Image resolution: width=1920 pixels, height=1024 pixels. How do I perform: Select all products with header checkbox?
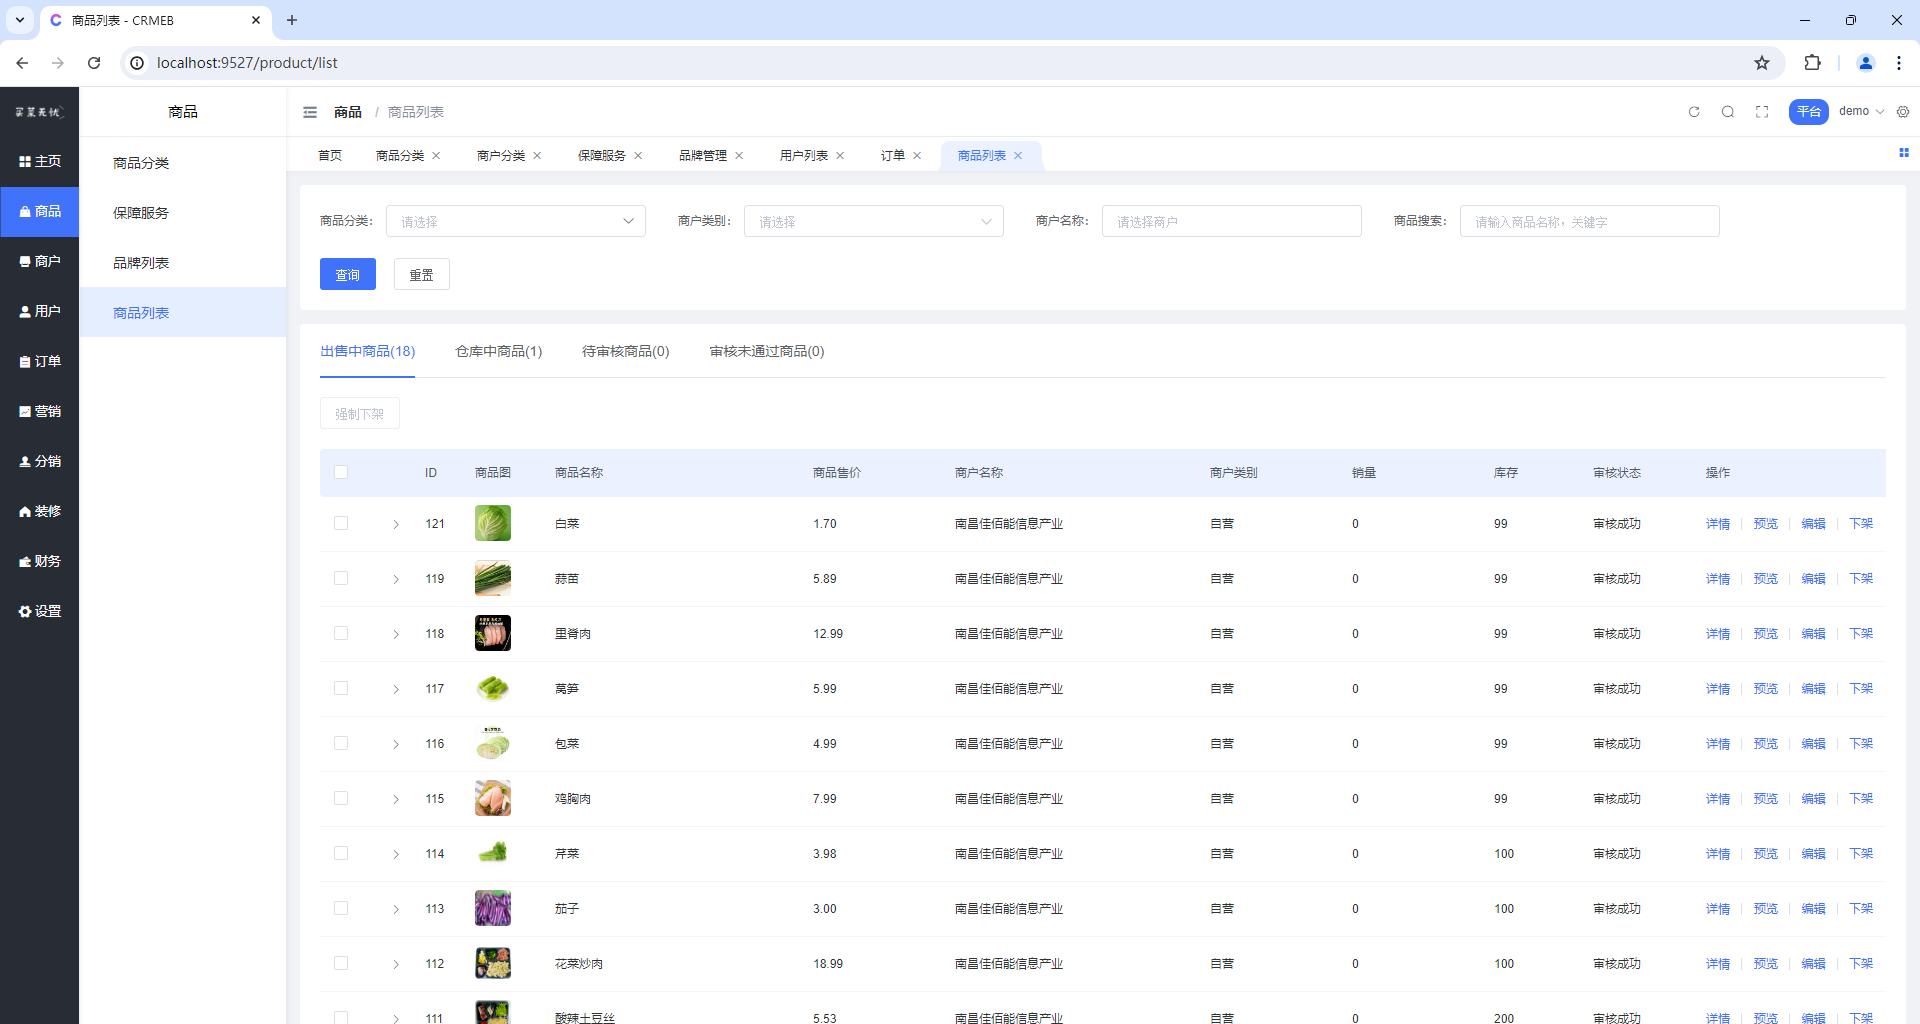(341, 472)
